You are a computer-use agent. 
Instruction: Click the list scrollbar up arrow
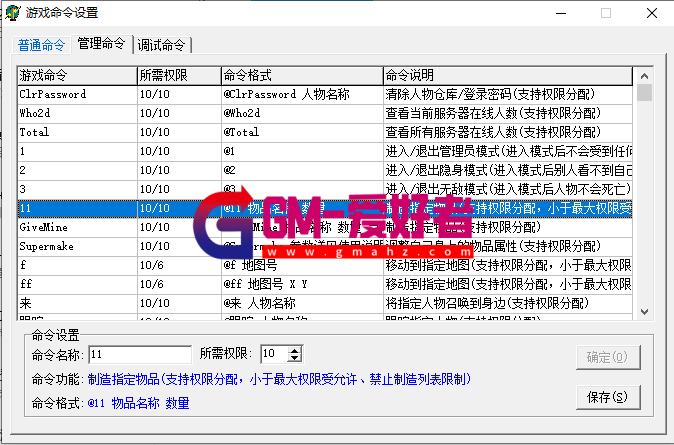[644, 75]
